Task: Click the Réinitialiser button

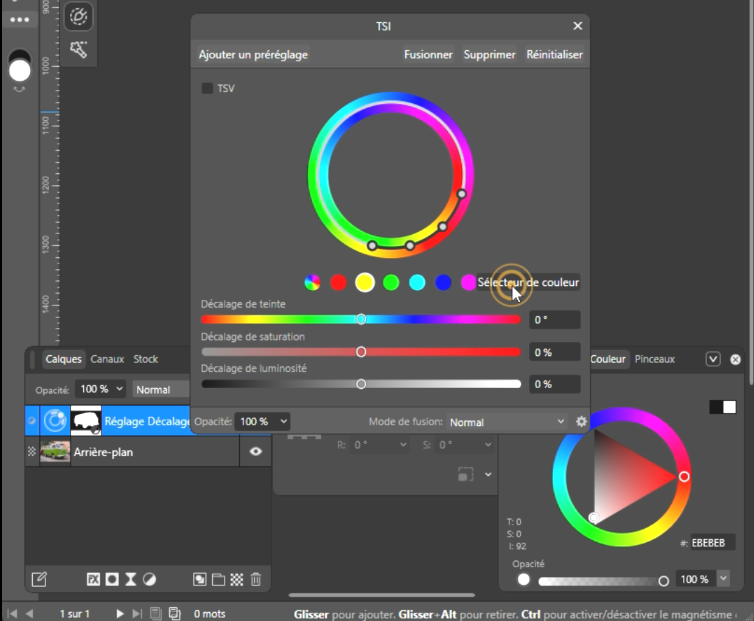Action: [554, 55]
